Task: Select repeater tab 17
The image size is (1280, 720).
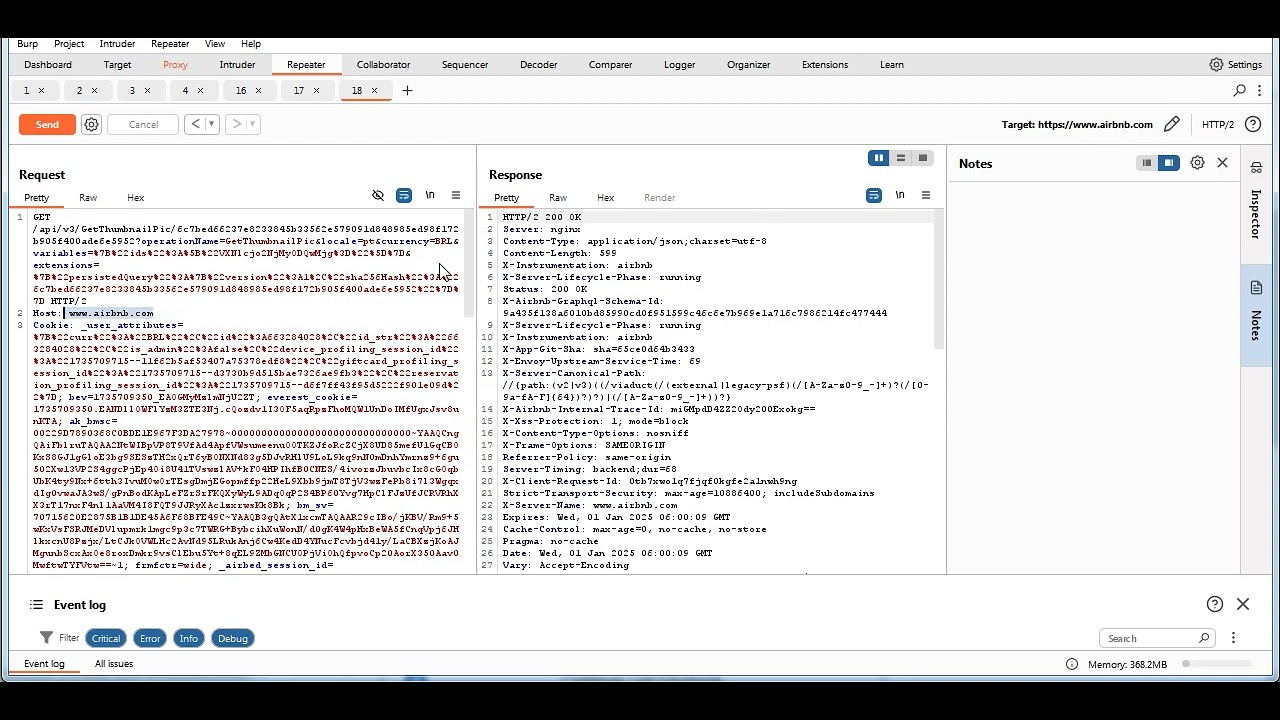Action: 299,90
